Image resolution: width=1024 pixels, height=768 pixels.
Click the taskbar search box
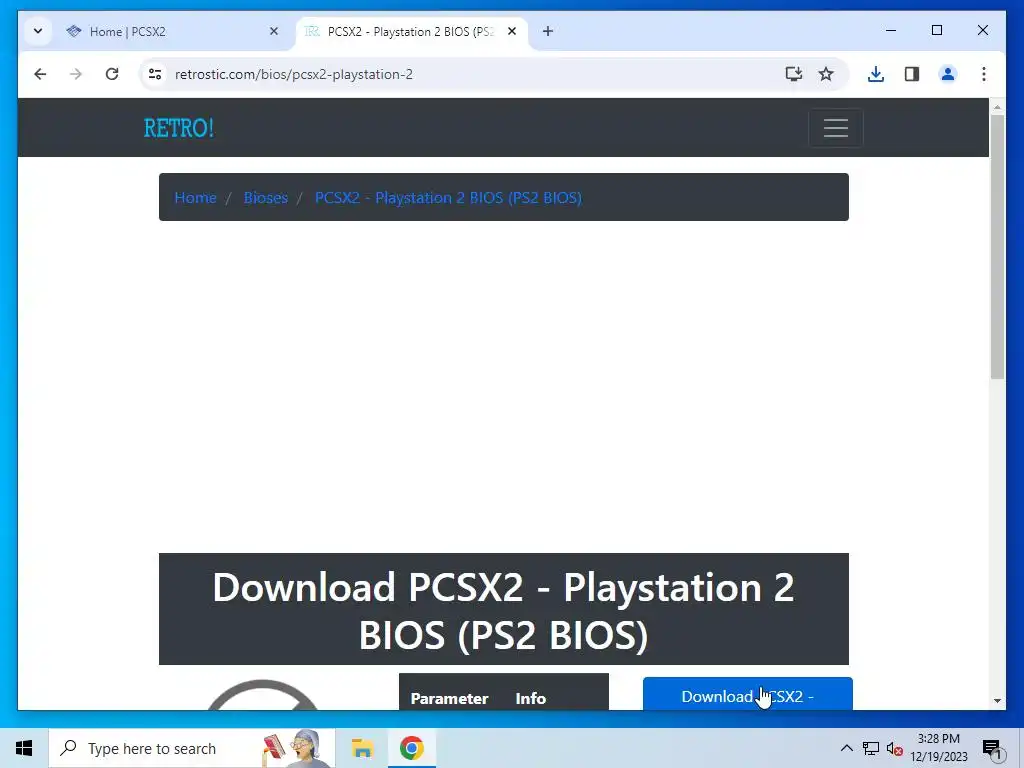coord(192,748)
